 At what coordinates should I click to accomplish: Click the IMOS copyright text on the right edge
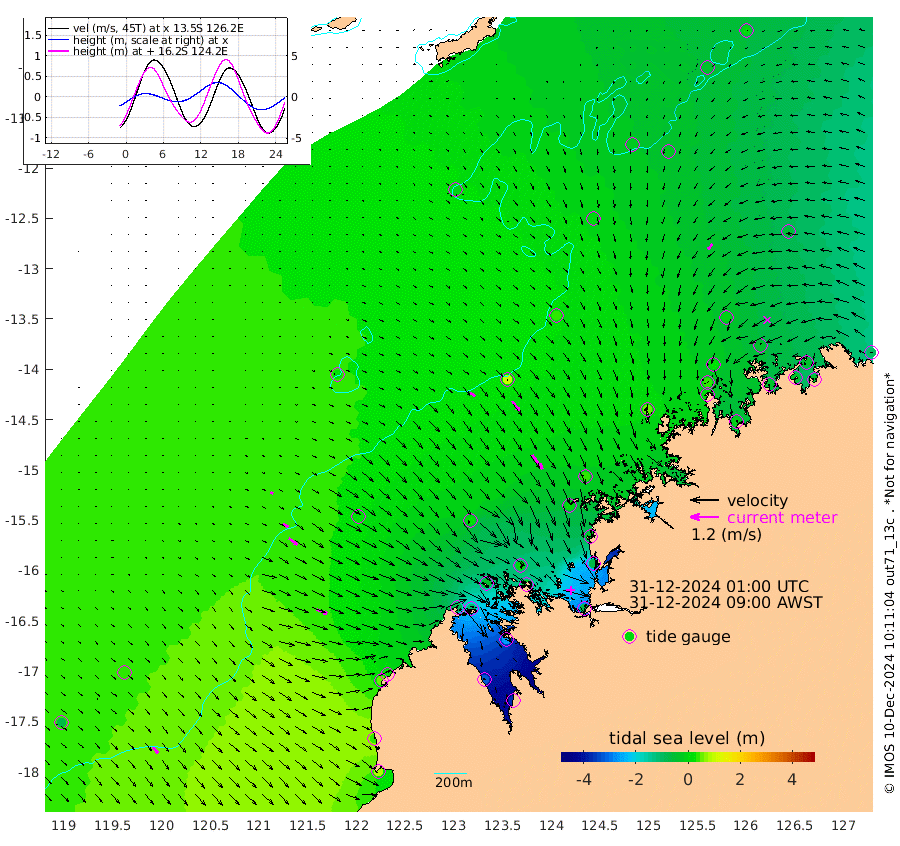[x=889, y=583]
